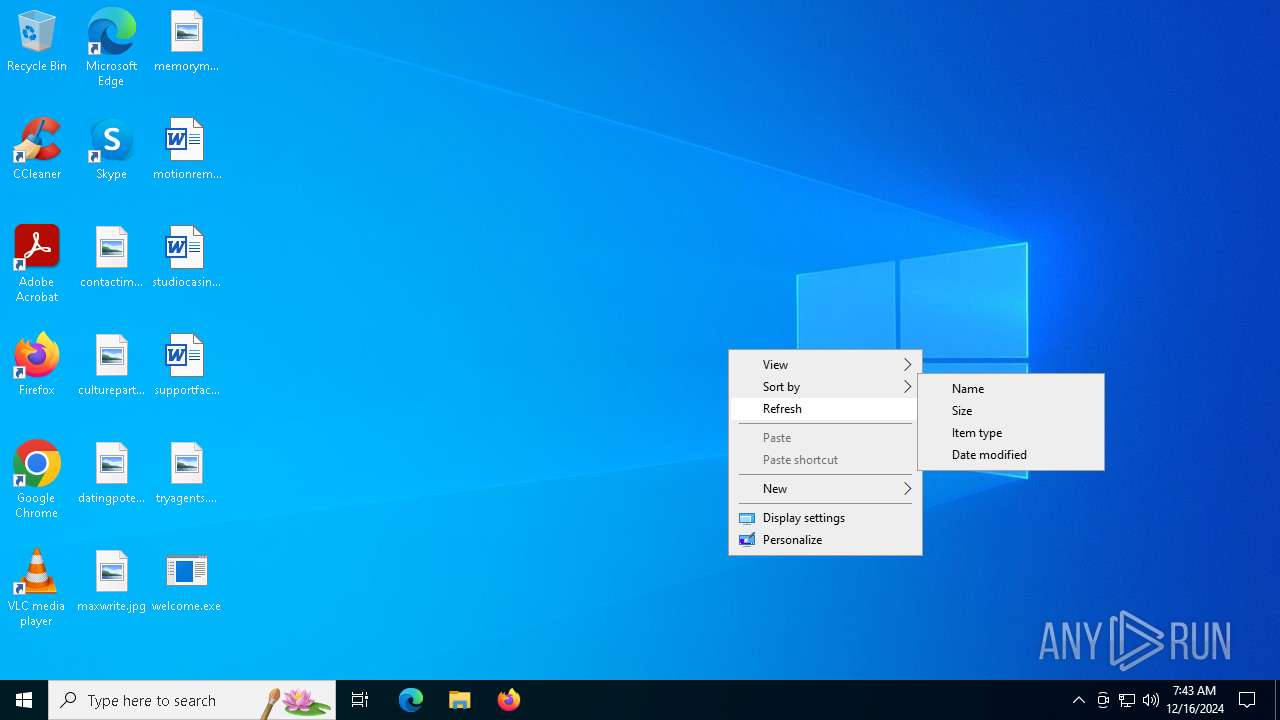Click the meeting/camera tray icon
This screenshot has width=1280, height=720.
click(x=1103, y=700)
